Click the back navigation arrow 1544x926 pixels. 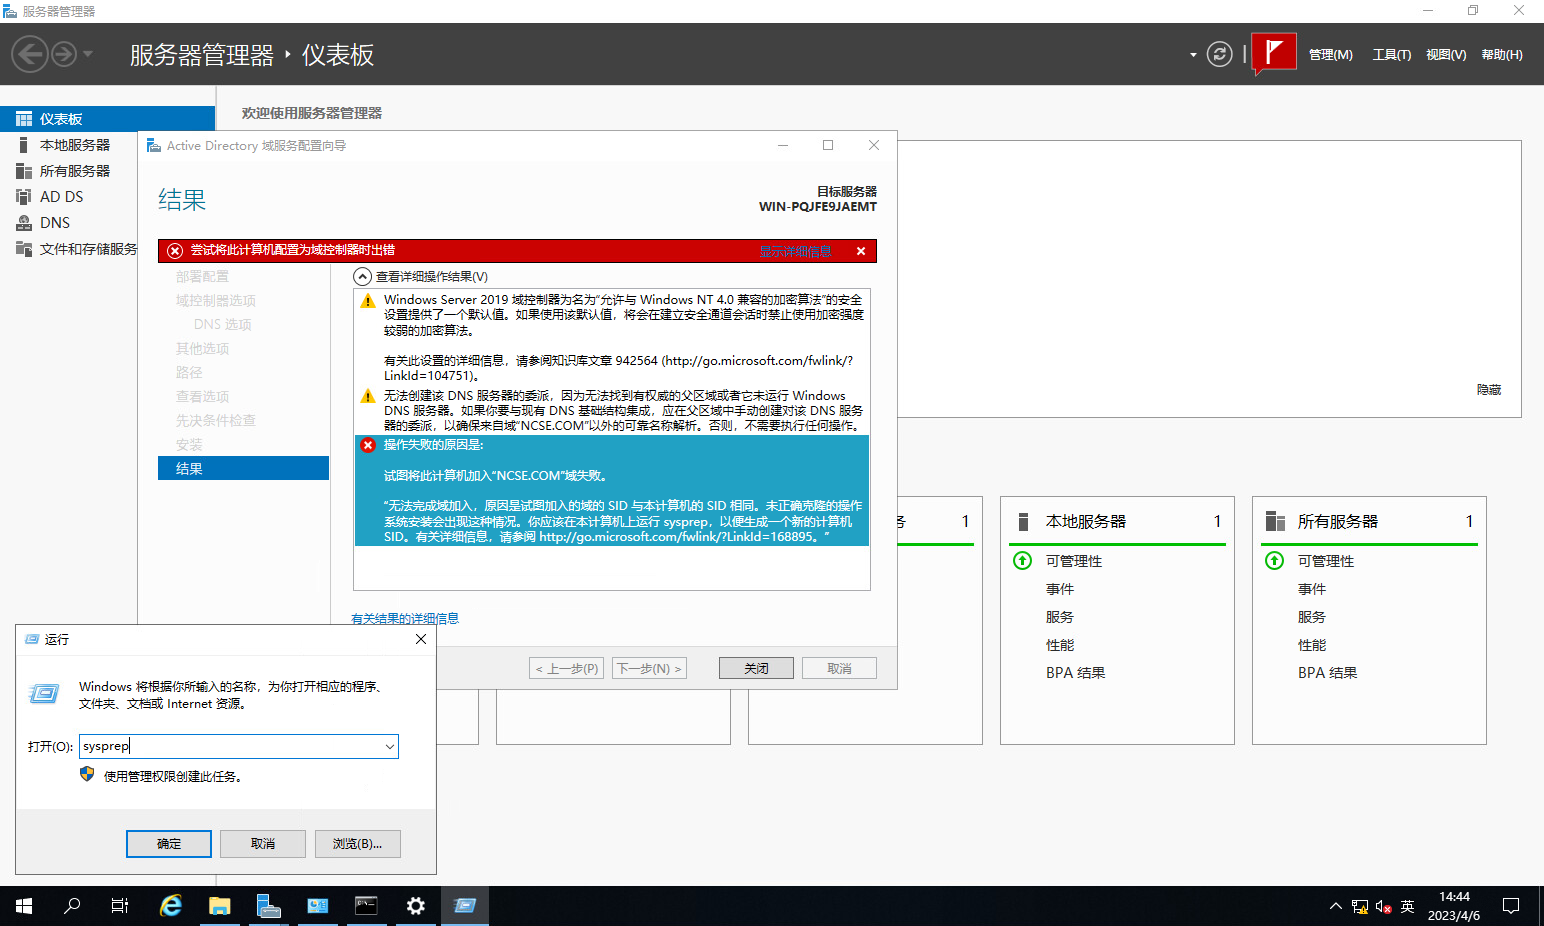pyautogui.click(x=30, y=54)
